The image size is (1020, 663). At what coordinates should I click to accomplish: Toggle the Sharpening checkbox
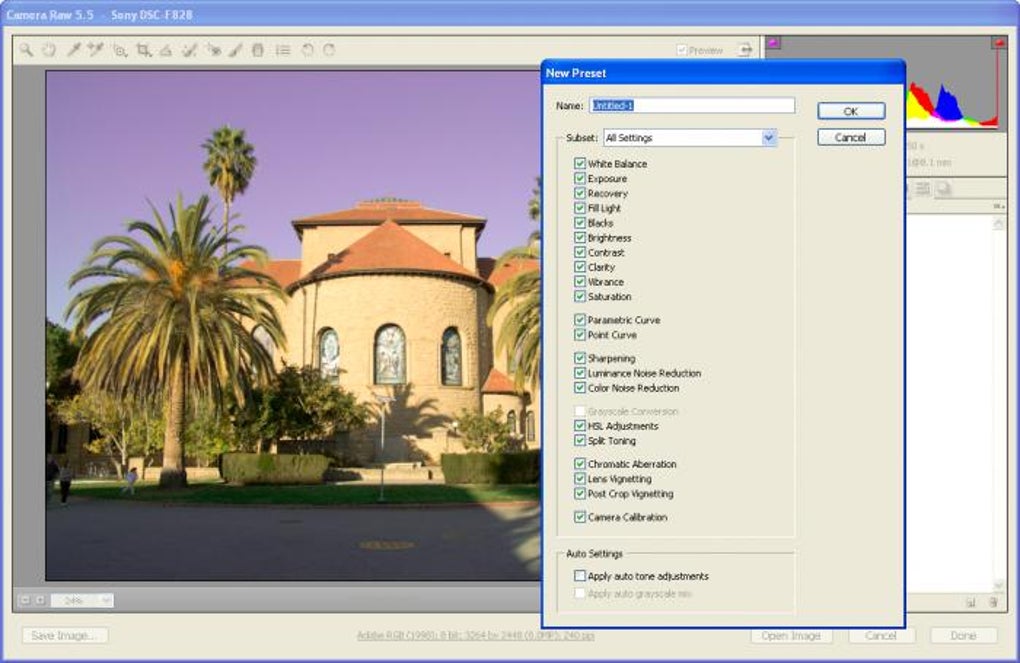click(x=580, y=358)
